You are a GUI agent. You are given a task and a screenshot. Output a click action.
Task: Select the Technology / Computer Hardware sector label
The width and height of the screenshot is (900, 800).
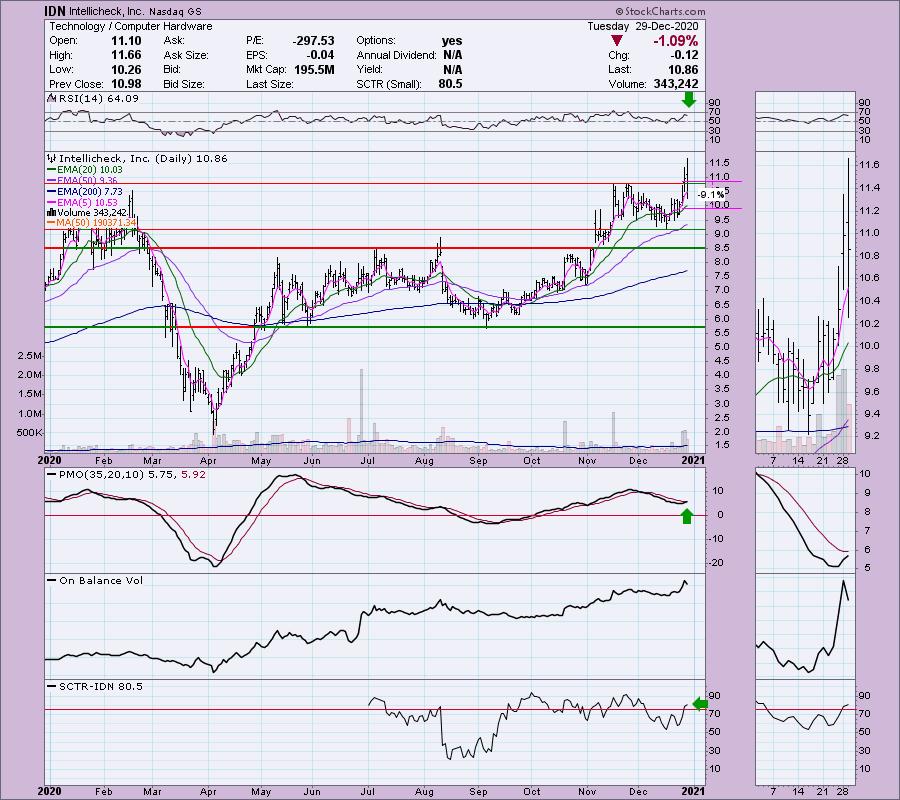pos(131,26)
